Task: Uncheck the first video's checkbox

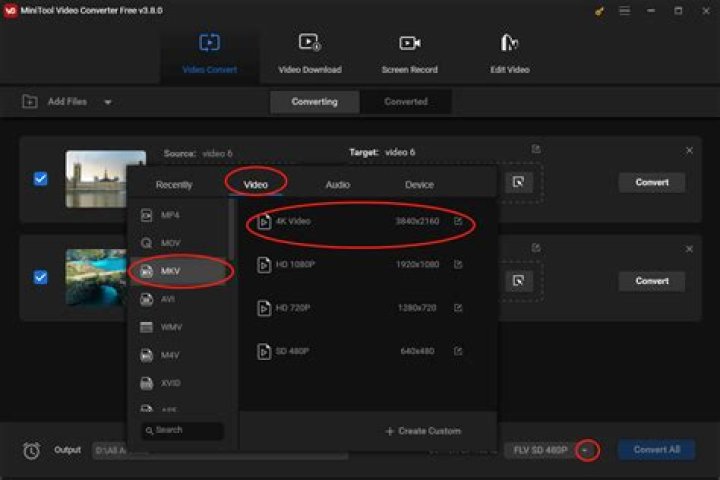Action: click(x=41, y=179)
